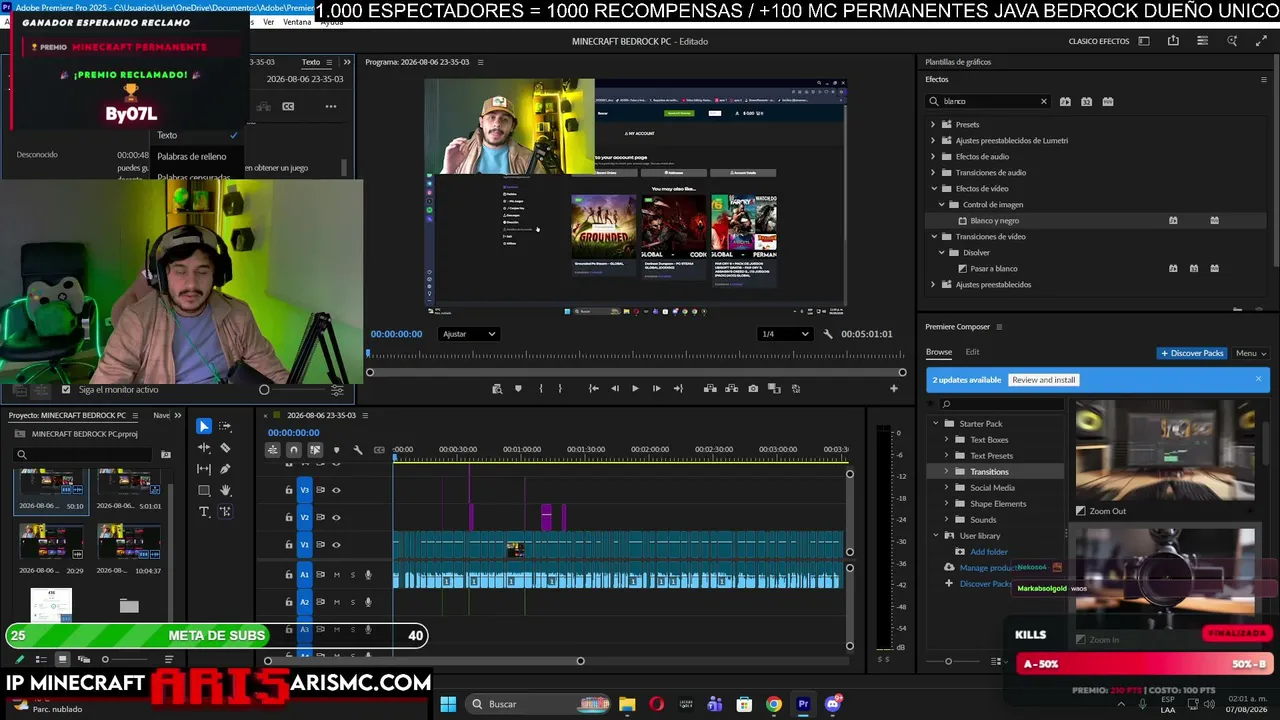Add marker in Program Monitor

pos(518,388)
